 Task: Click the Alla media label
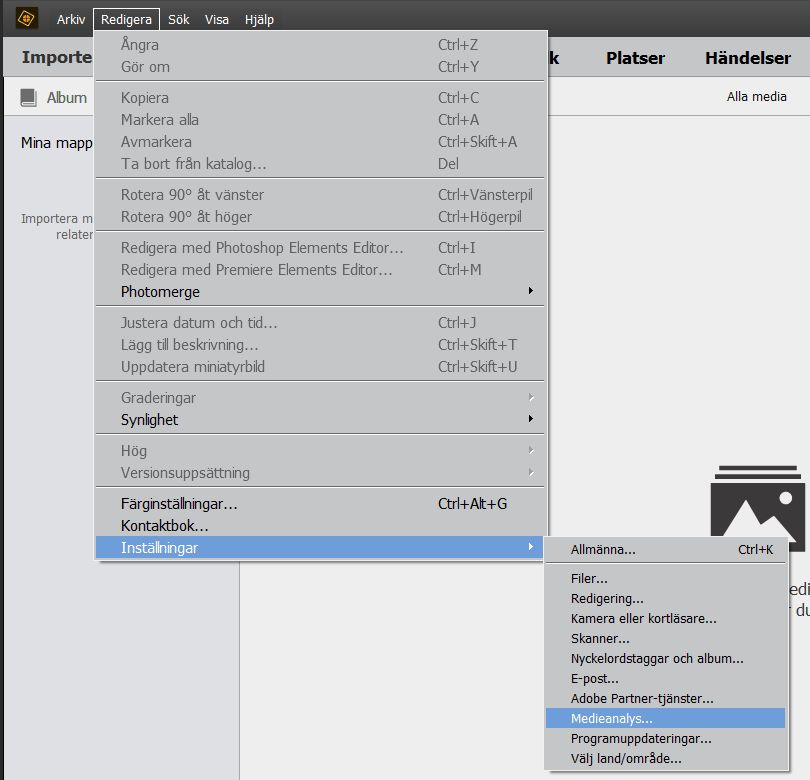coord(756,97)
